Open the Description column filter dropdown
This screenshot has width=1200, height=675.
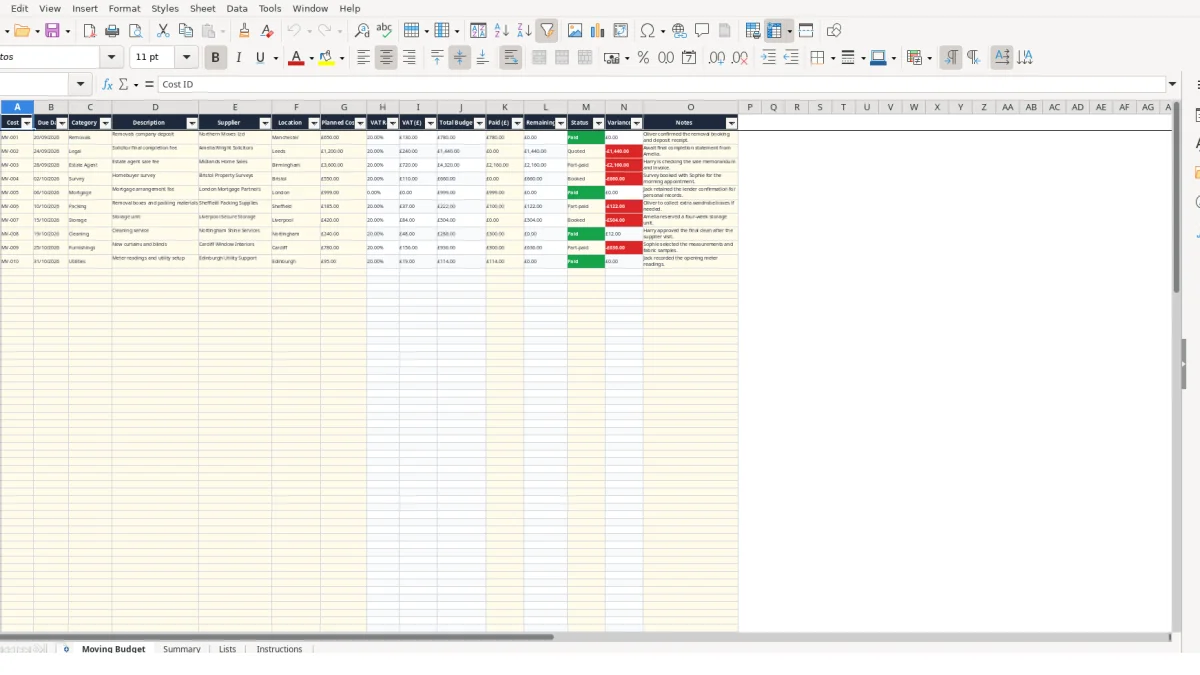tap(192, 123)
